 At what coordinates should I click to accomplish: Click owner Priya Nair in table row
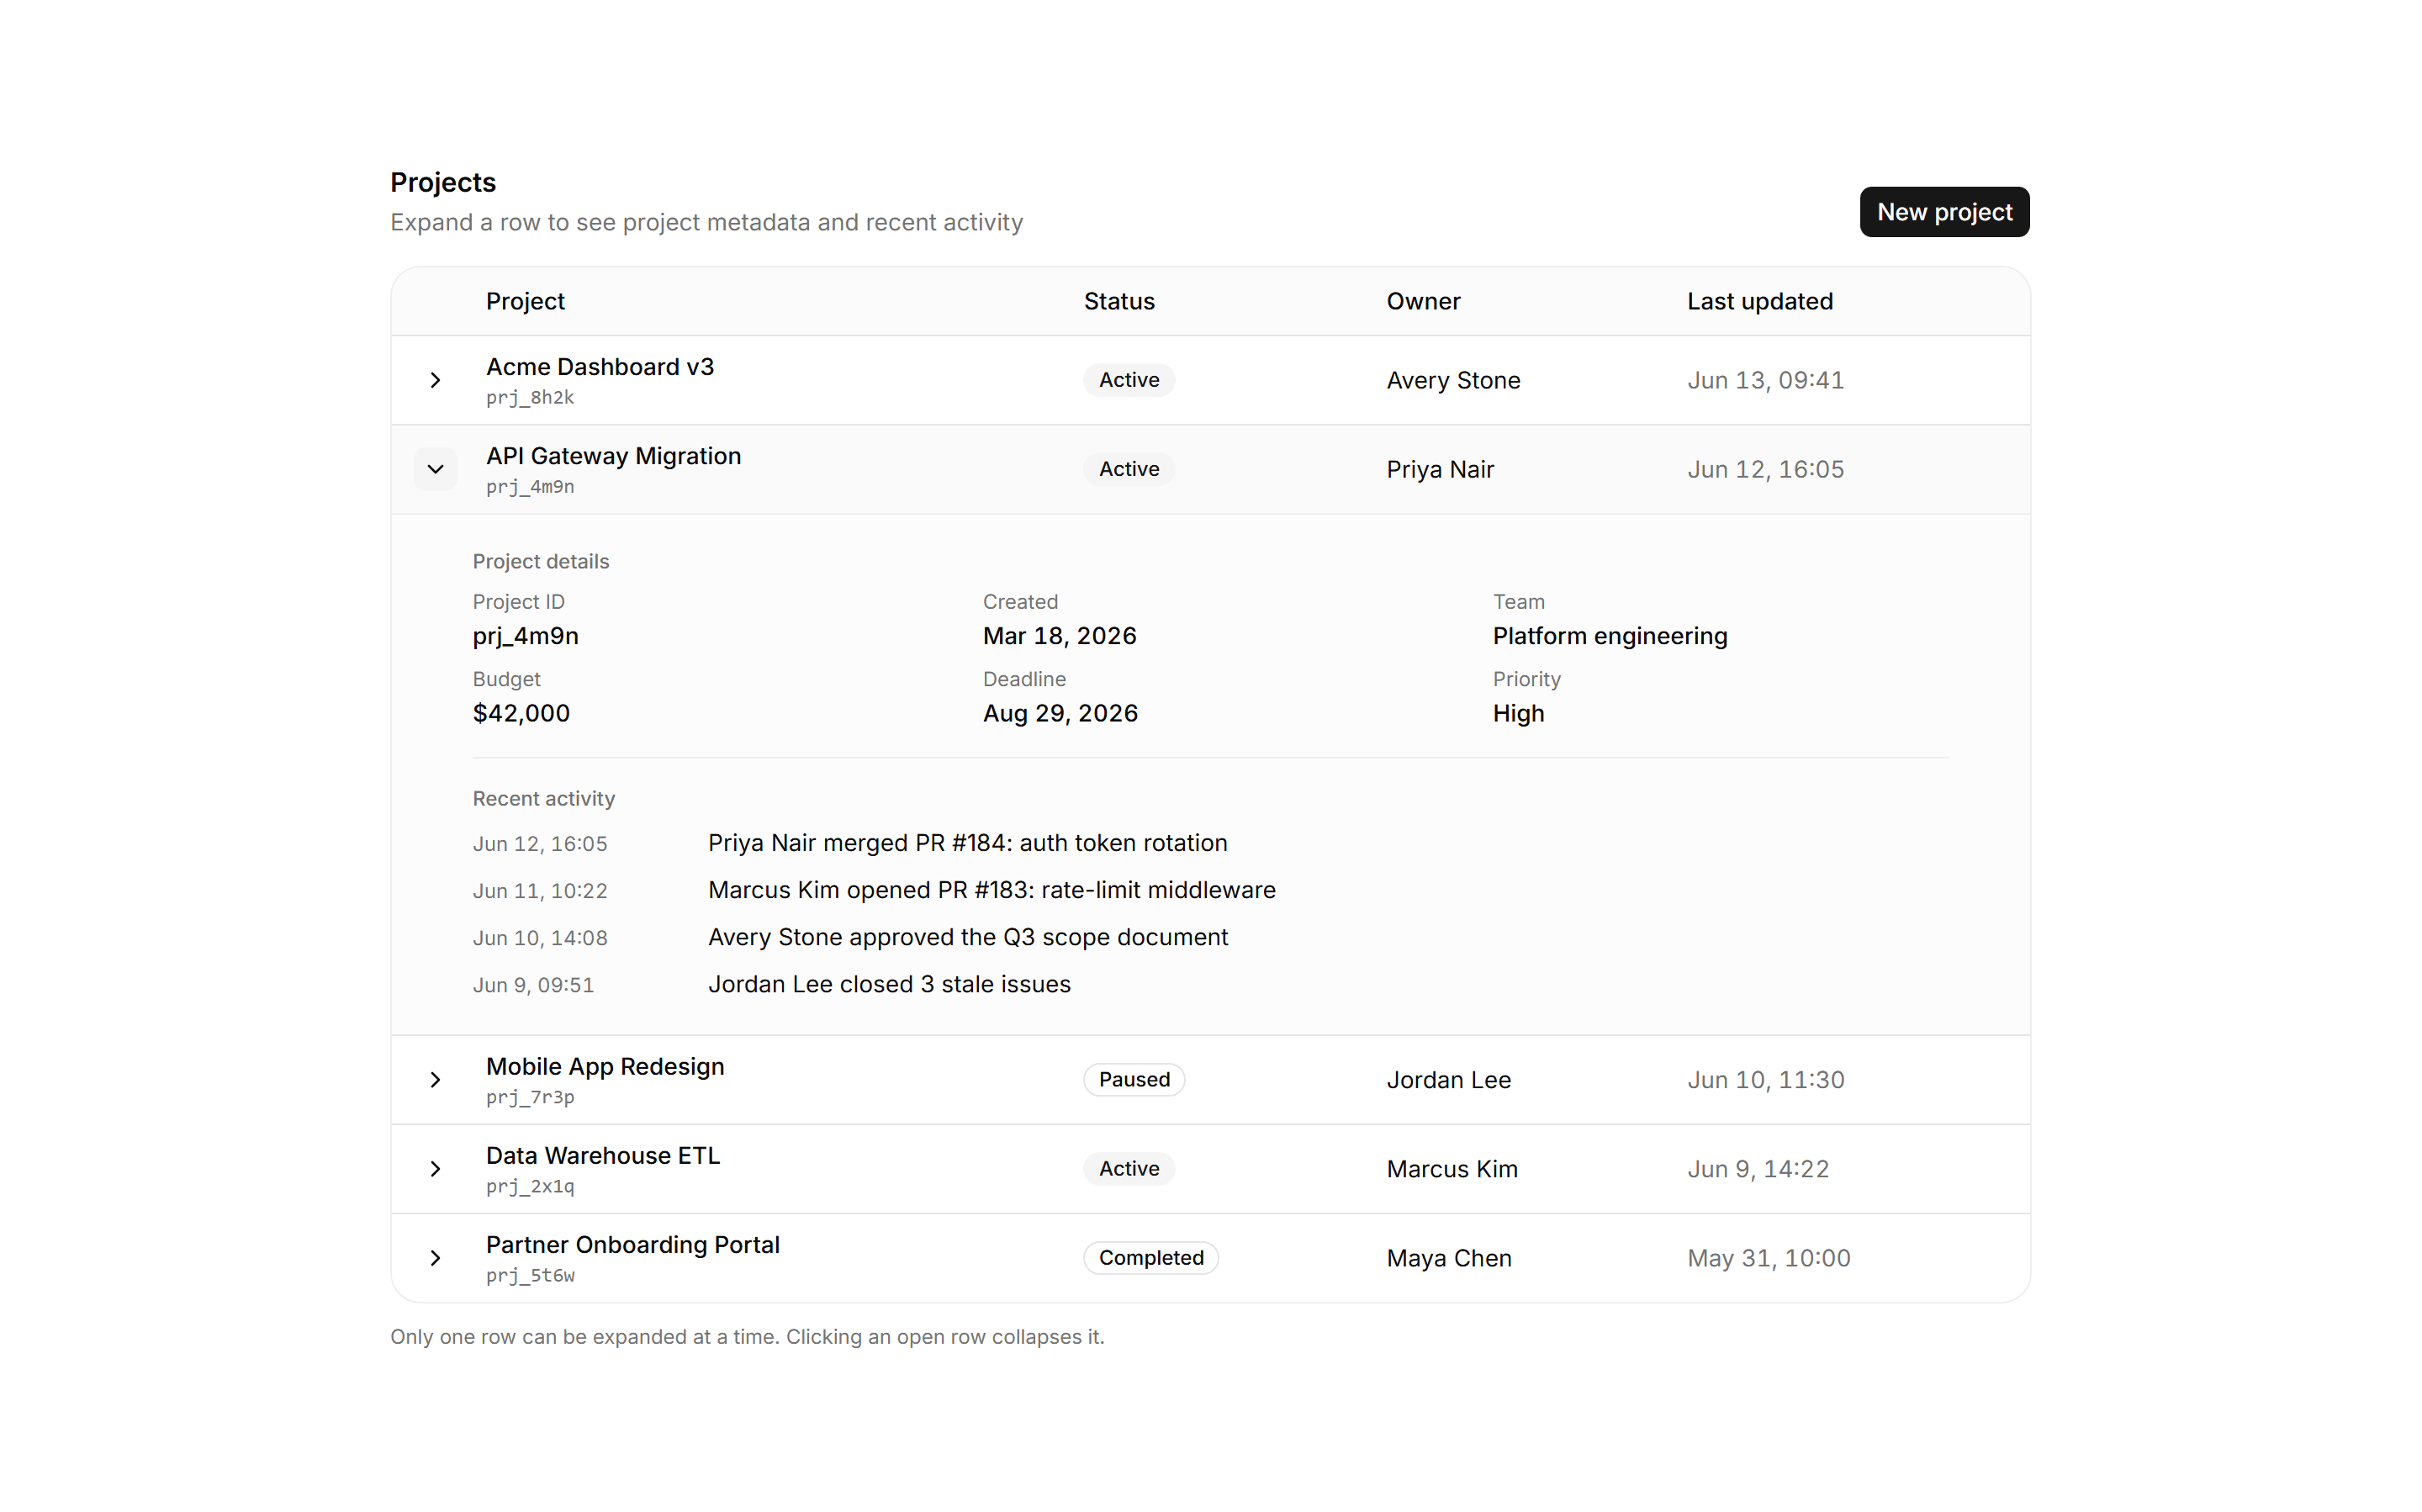coord(1439,469)
